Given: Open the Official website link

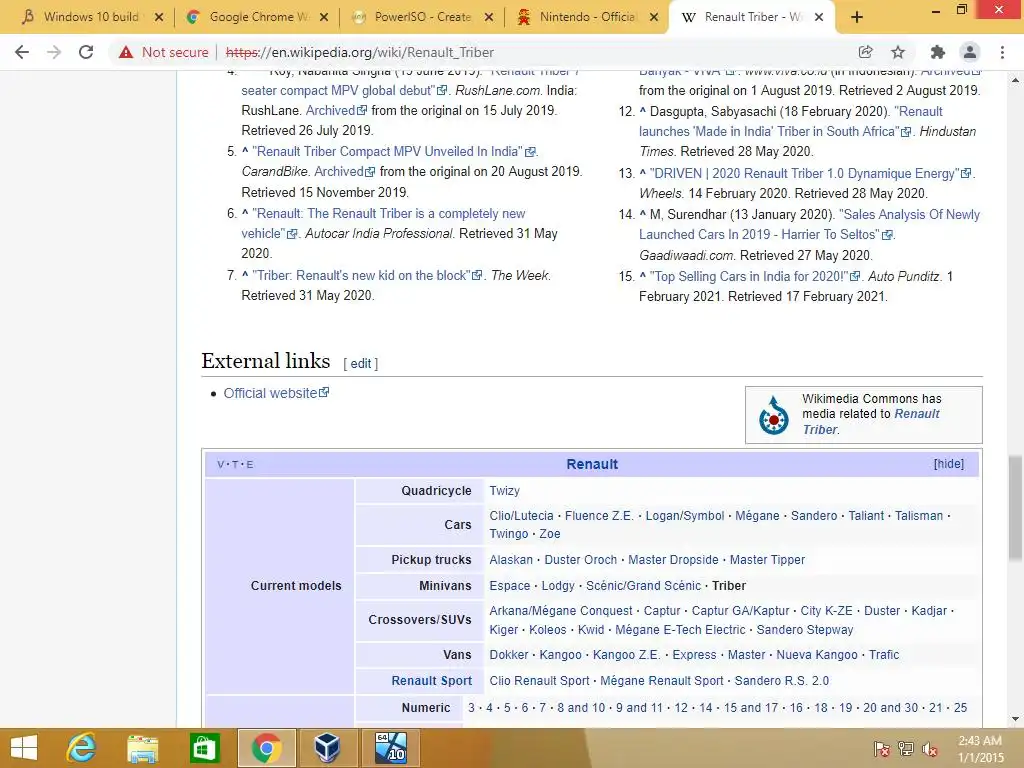Looking at the screenshot, I should click(270, 393).
